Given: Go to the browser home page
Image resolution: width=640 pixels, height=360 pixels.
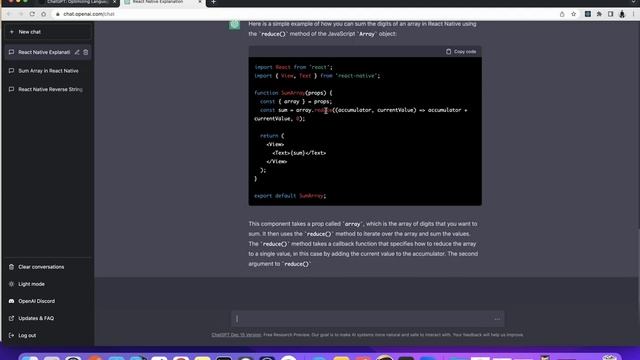Looking at the screenshot, I should pos(44,14).
